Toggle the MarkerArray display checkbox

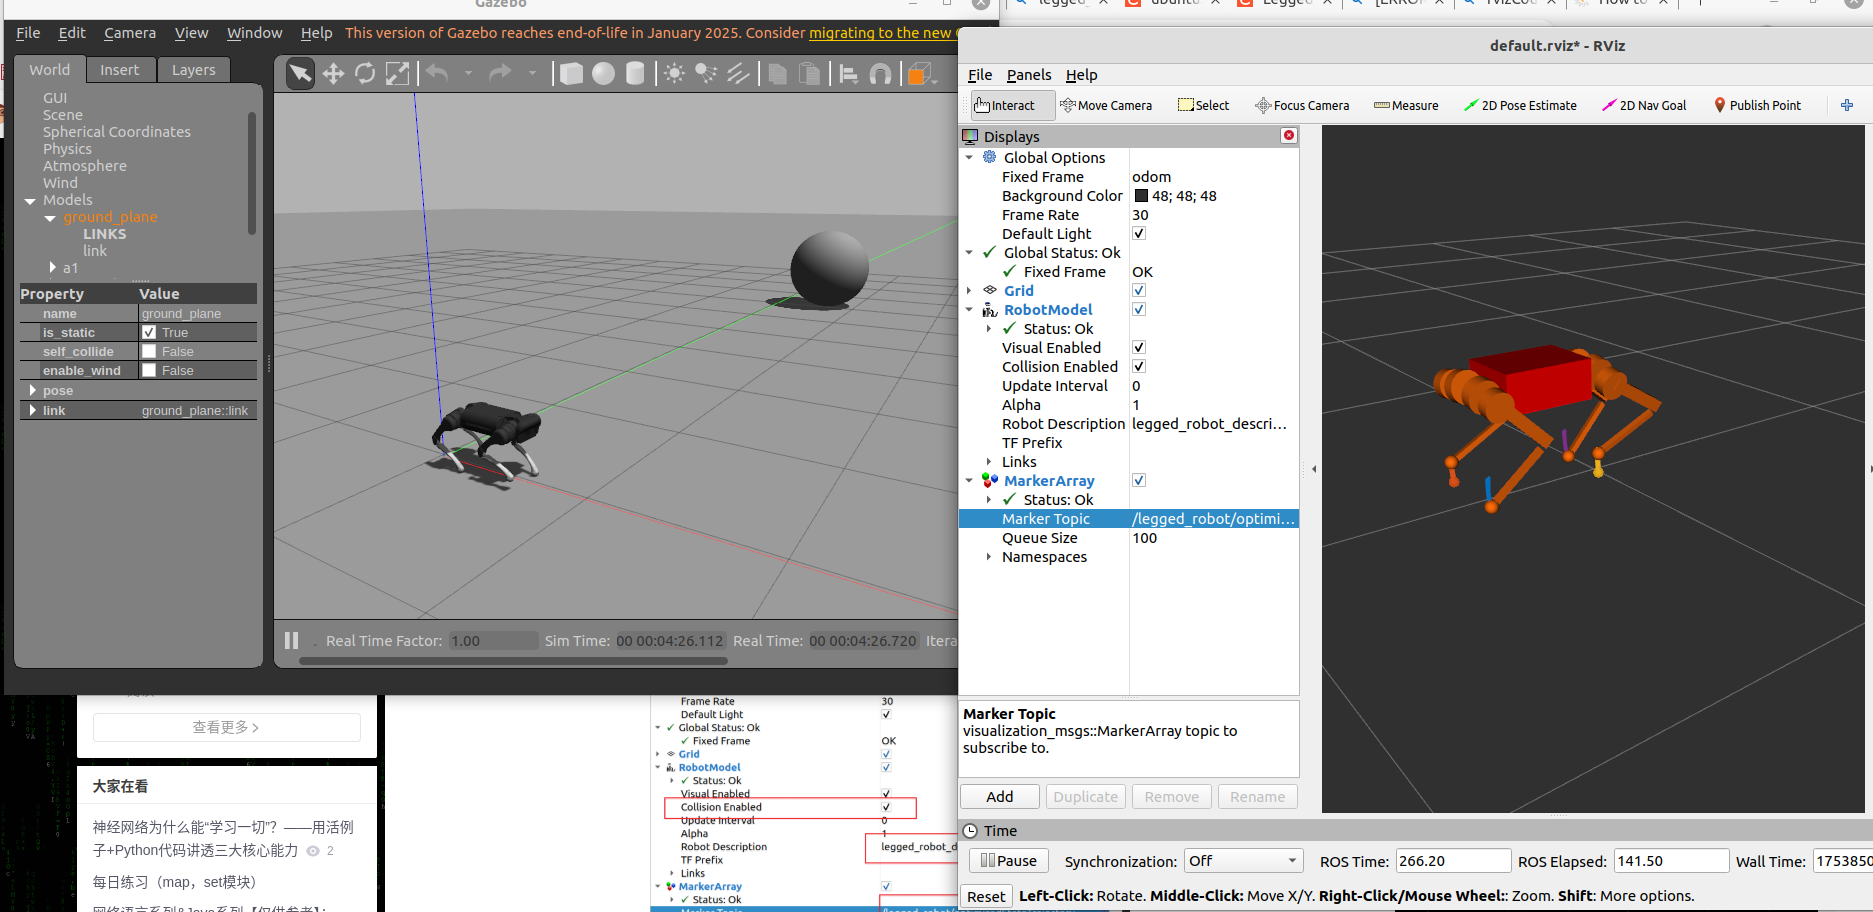tap(1138, 480)
